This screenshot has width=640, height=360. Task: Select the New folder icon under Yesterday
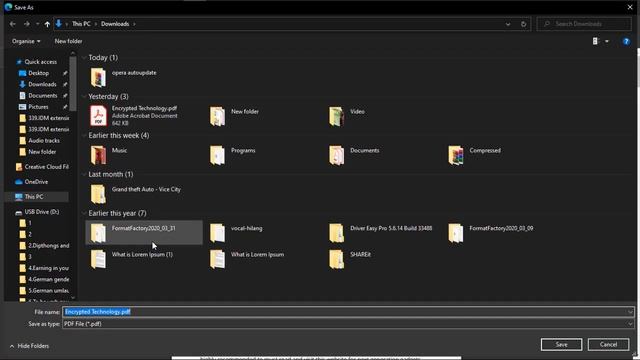coord(218,116)
